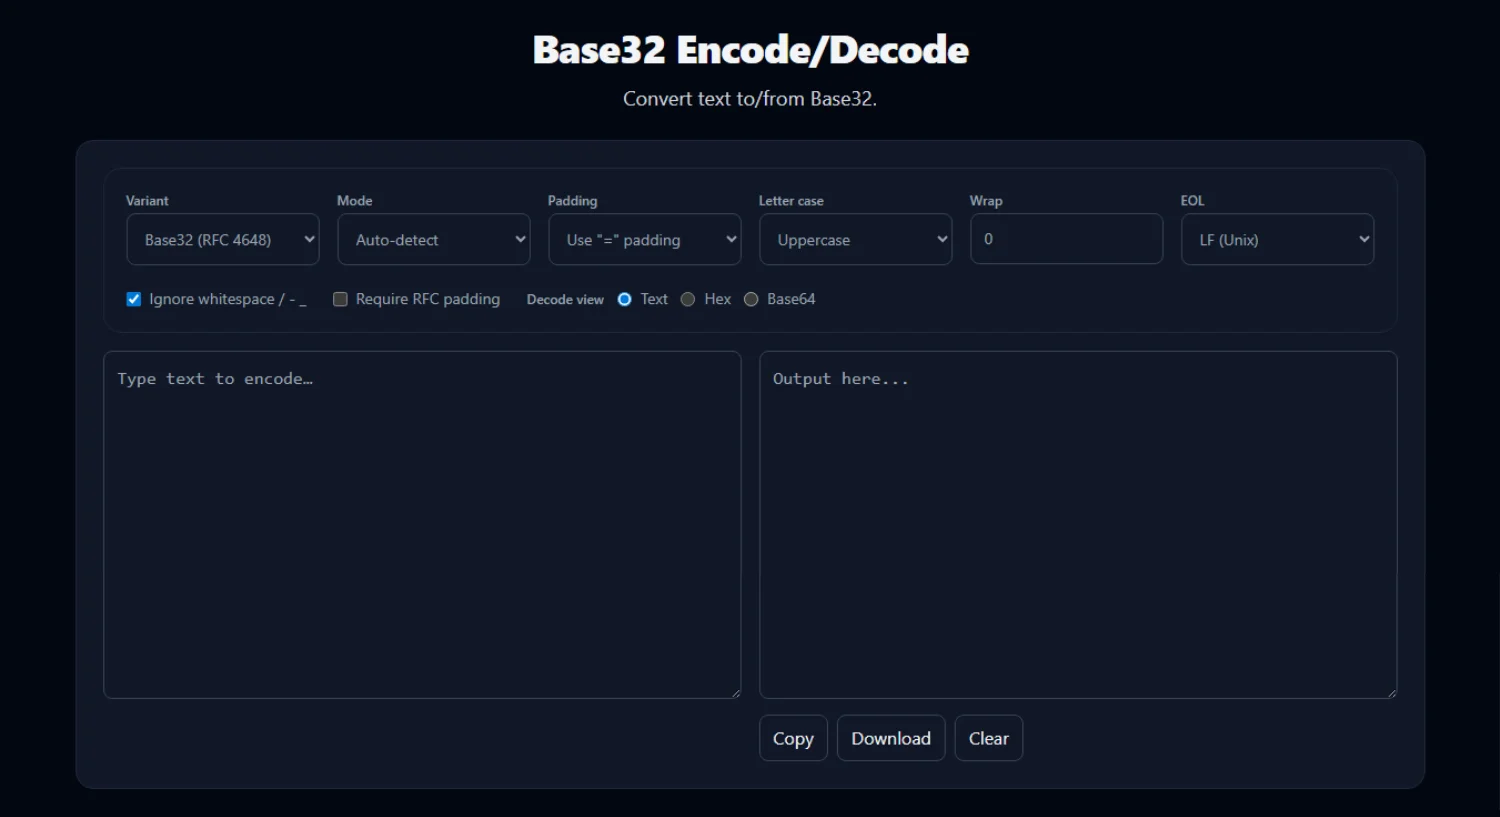Choose Base64 decode view option
The height and width of the screenshot is (817, 1500).
click(x=751, y=299)
